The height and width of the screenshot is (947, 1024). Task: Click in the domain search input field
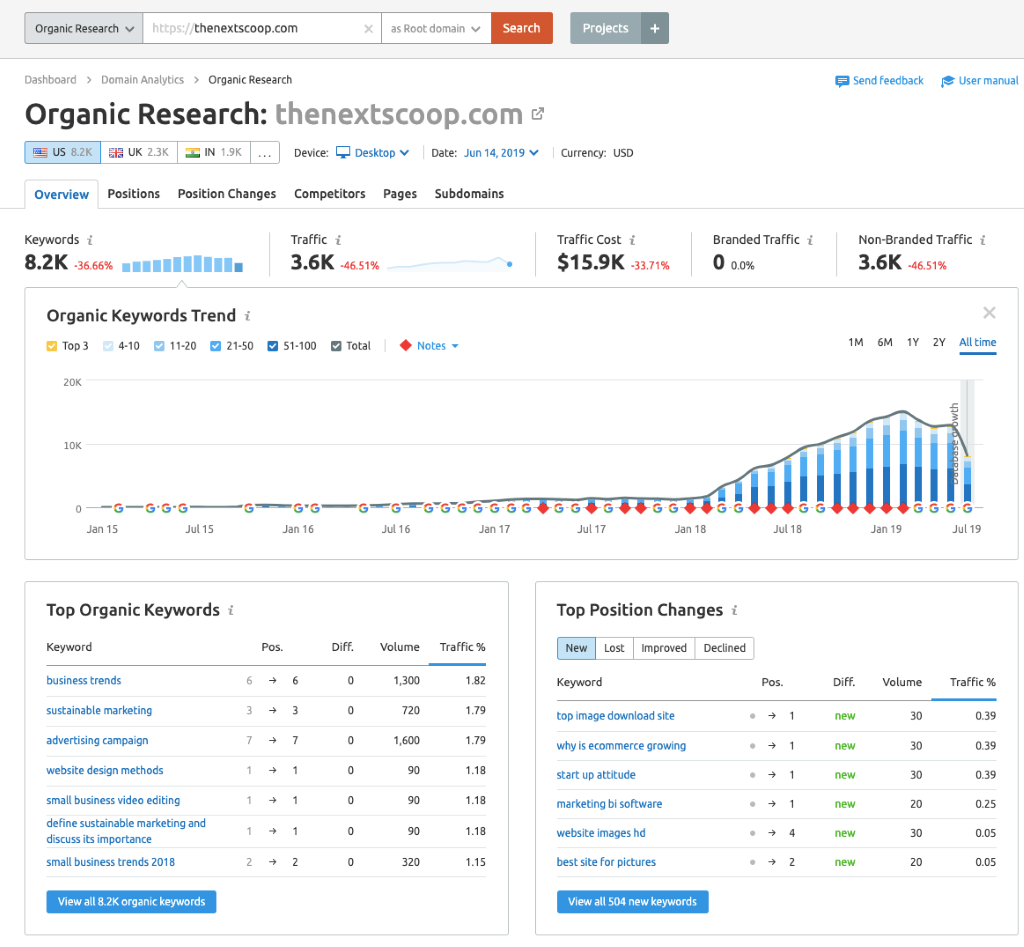tap(261, 28)
